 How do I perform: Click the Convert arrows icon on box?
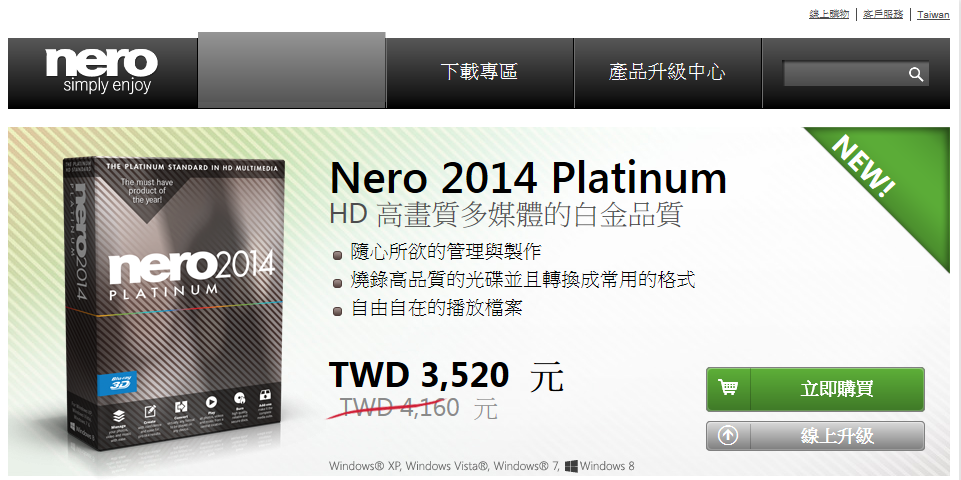coord(181,407)
